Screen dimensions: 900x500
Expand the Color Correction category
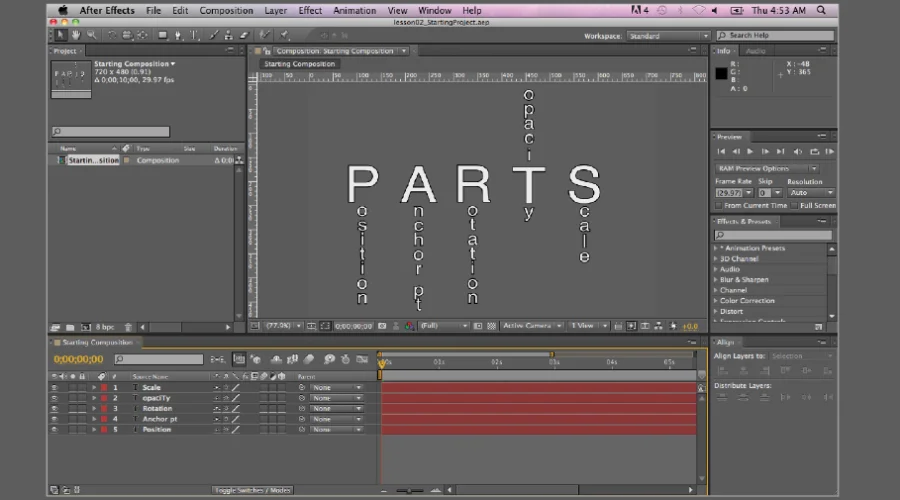click(716, 301)
